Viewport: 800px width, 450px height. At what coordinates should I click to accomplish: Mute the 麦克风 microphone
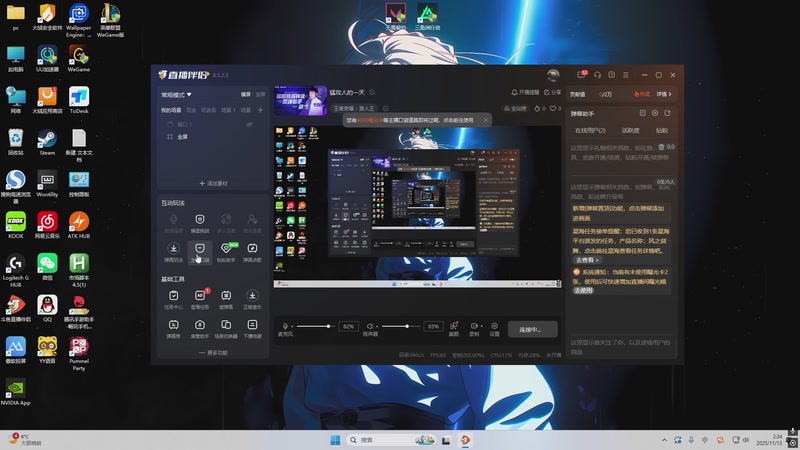point(285,326)
